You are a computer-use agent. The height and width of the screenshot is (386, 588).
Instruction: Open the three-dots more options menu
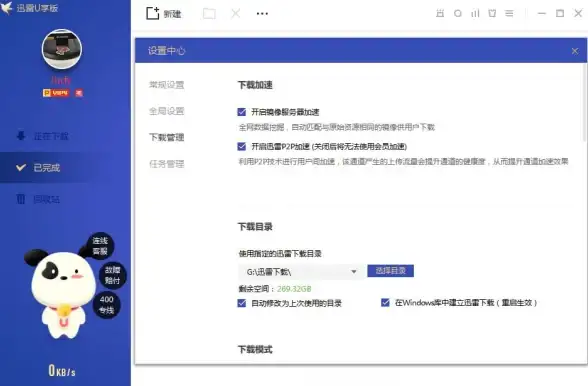pyautogui.click(x=262, y=14)
